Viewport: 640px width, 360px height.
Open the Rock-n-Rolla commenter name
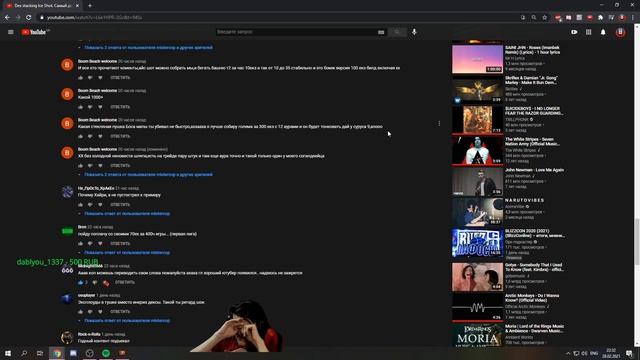click(x=89, y=334)
